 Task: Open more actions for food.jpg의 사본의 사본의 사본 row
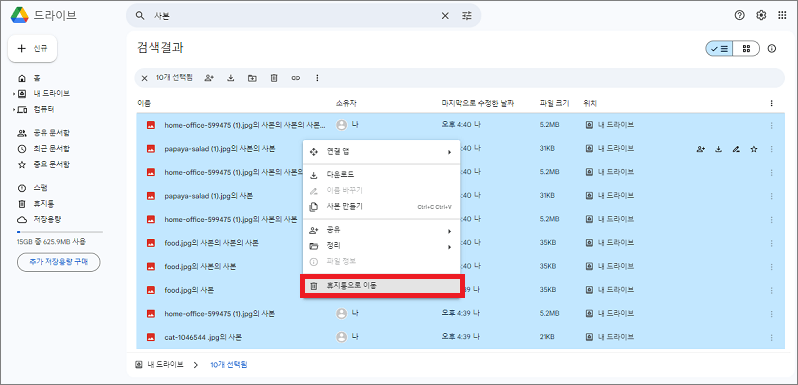[772, 243]
